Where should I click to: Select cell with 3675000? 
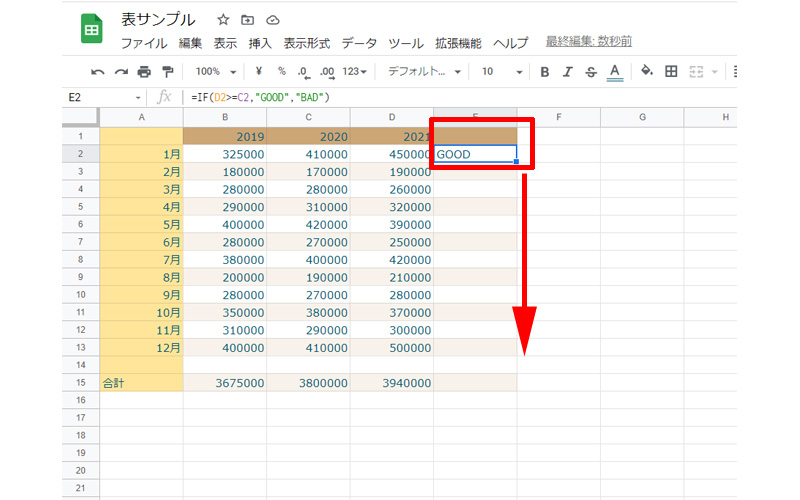click(x=225, y=383)
